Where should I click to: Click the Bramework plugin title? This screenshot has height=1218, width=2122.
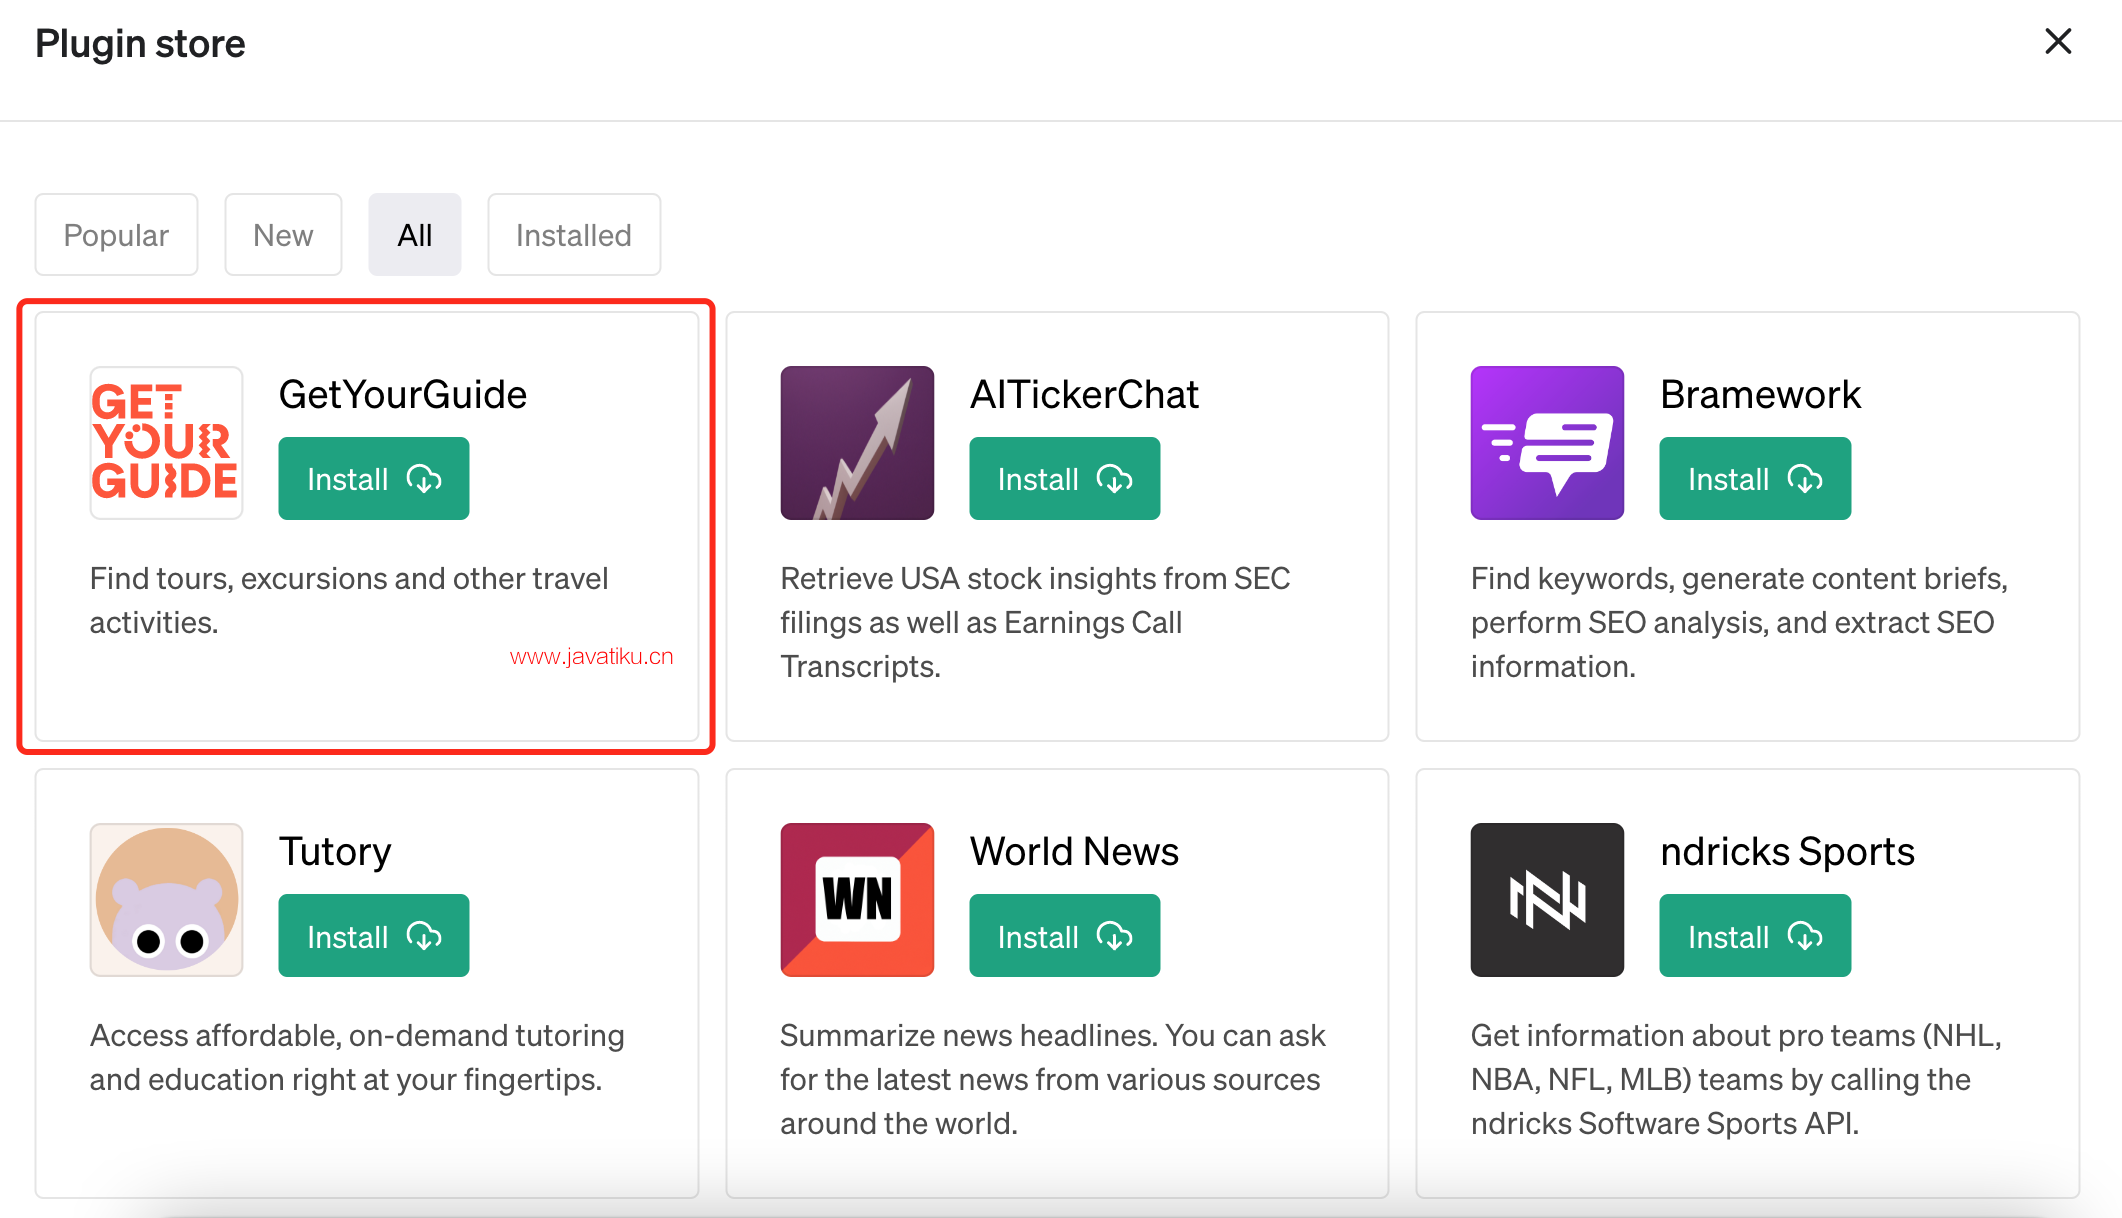point(1760,395)
